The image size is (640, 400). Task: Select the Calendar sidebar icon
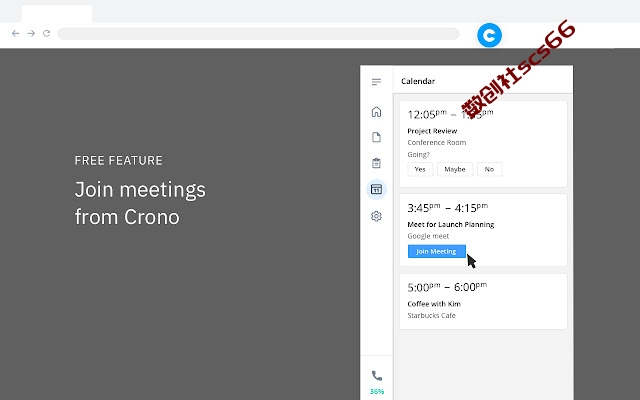coord(376,189)
